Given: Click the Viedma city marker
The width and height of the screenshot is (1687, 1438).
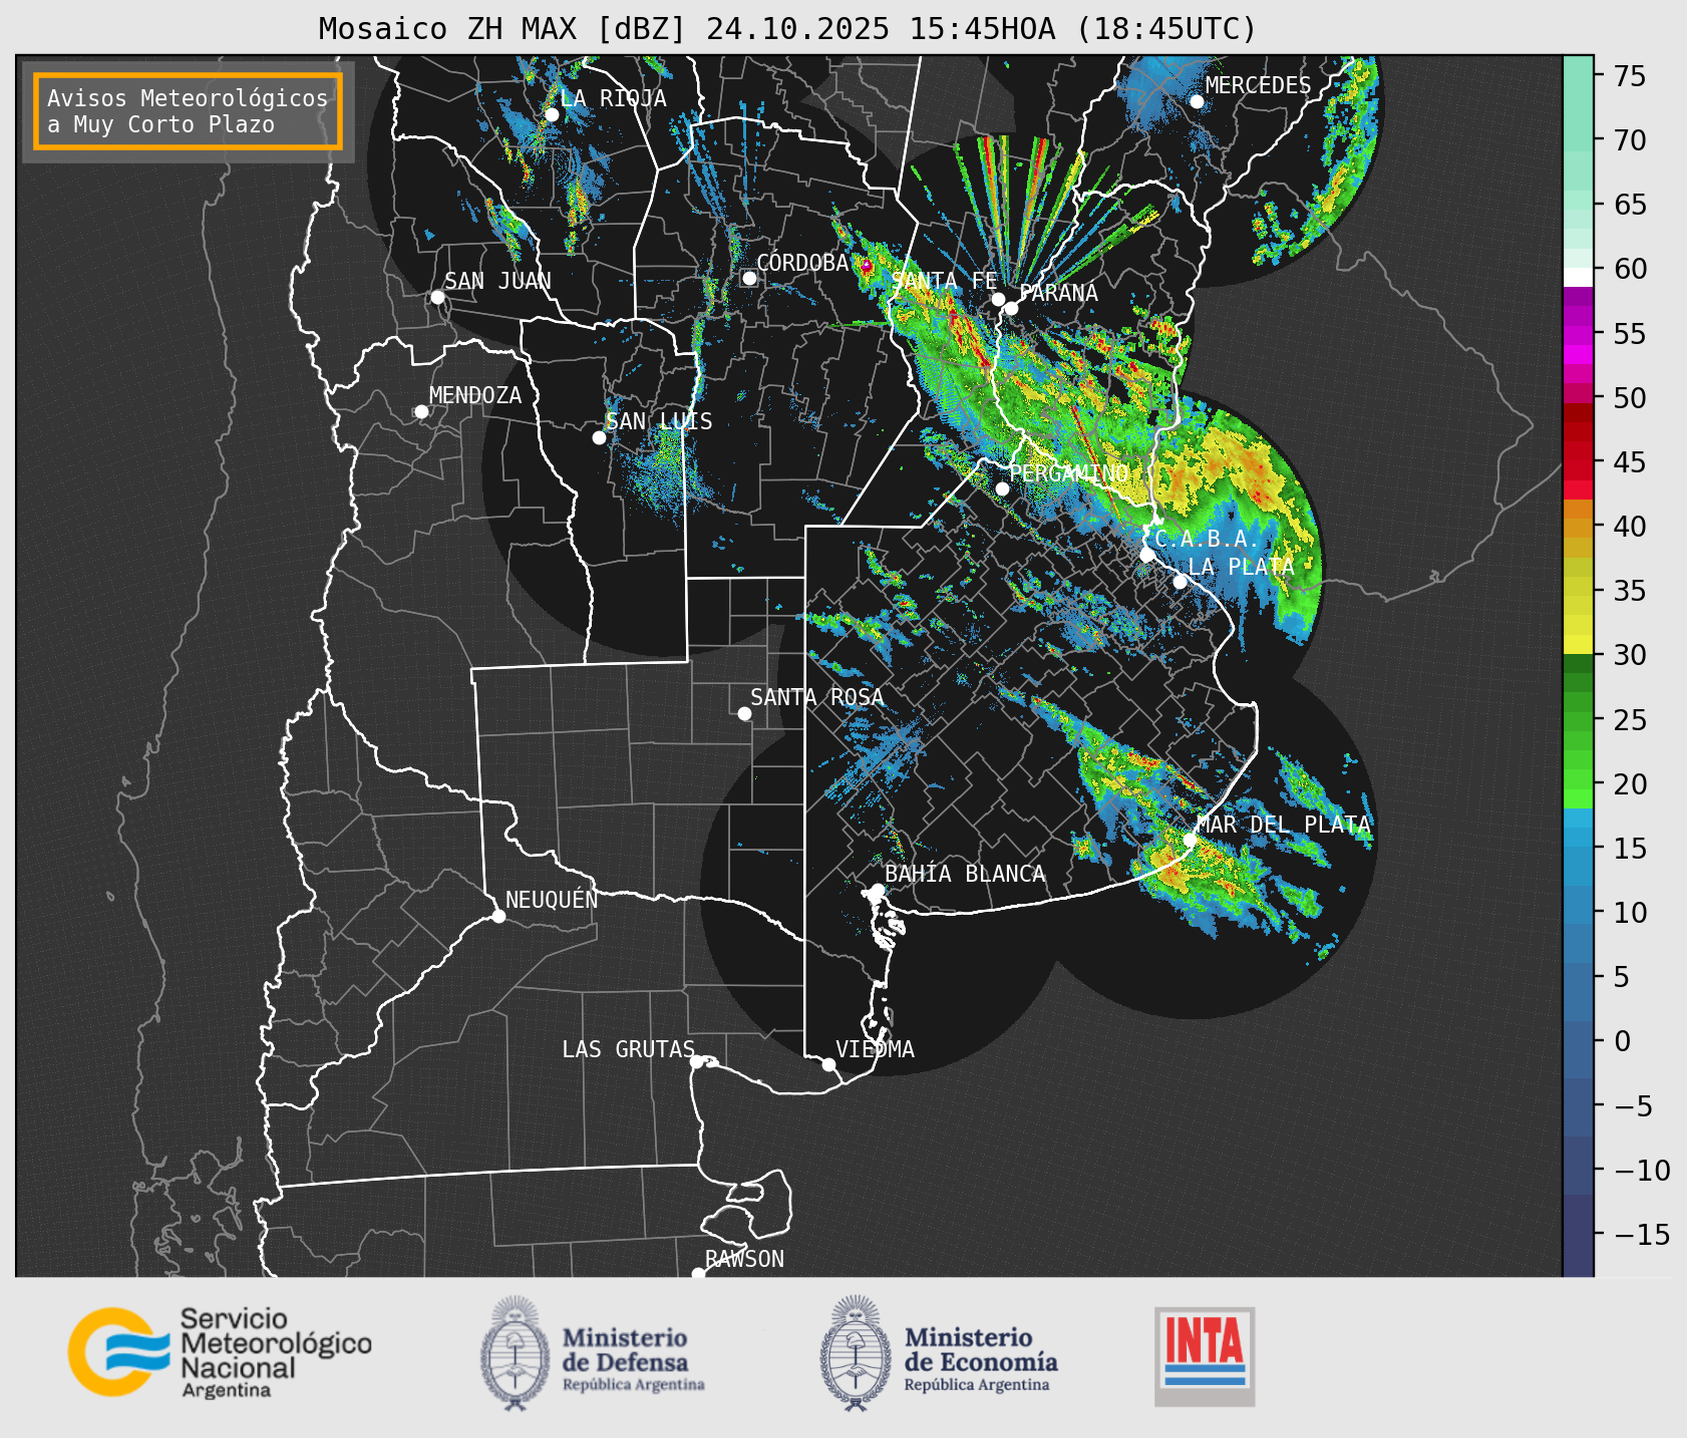Looking at the screenshot, I should 828,1064.
